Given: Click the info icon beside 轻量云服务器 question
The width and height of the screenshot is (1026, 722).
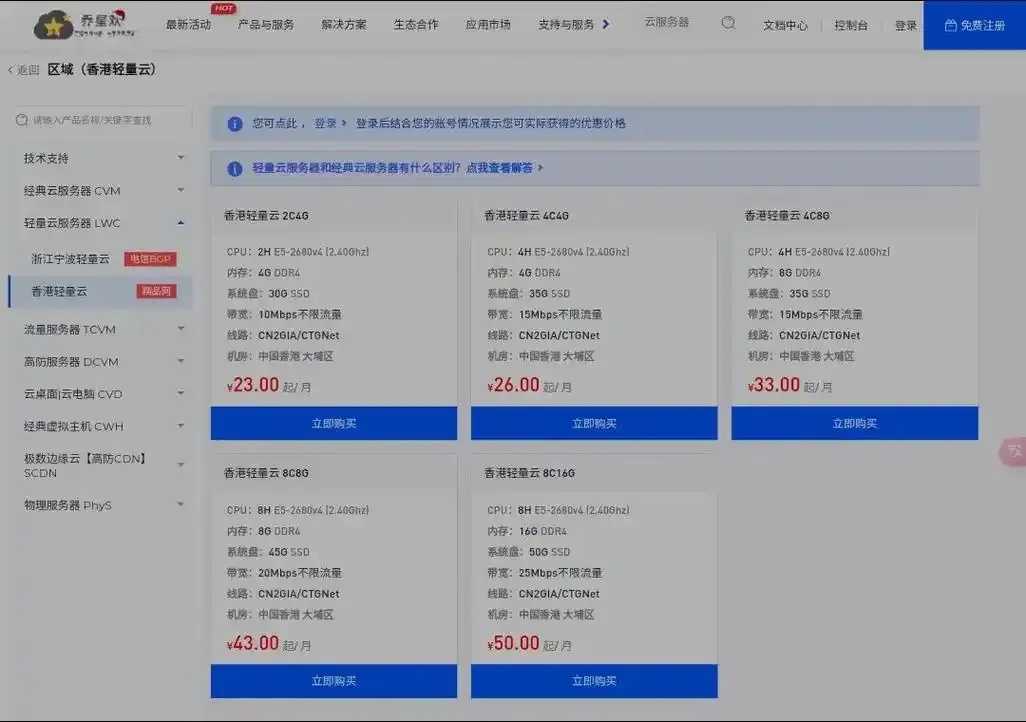Looking at the screenshot, I should (235, 169).
